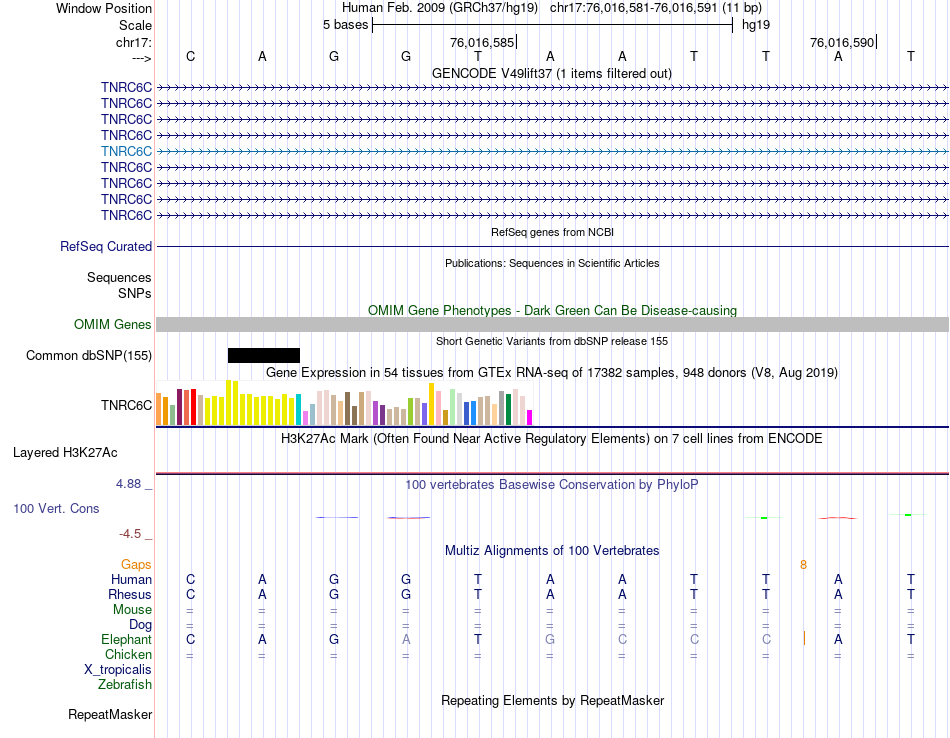The image size is (950, 738).
Task: Select the Dog species label
Action: [x=141, y=625]
